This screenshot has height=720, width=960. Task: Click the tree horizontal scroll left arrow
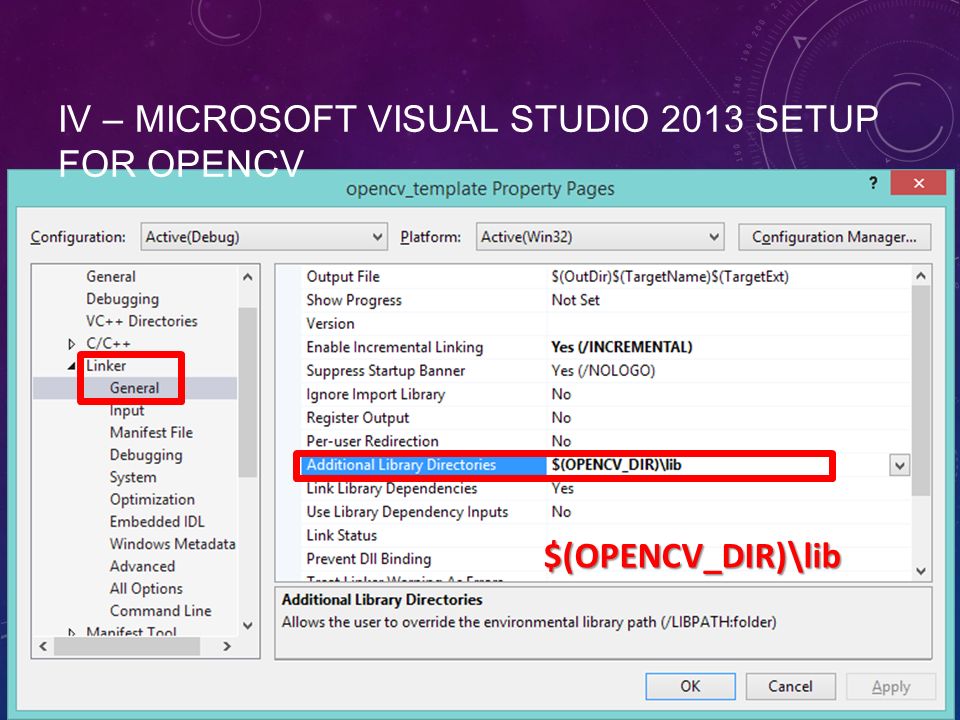coord(43,646)
